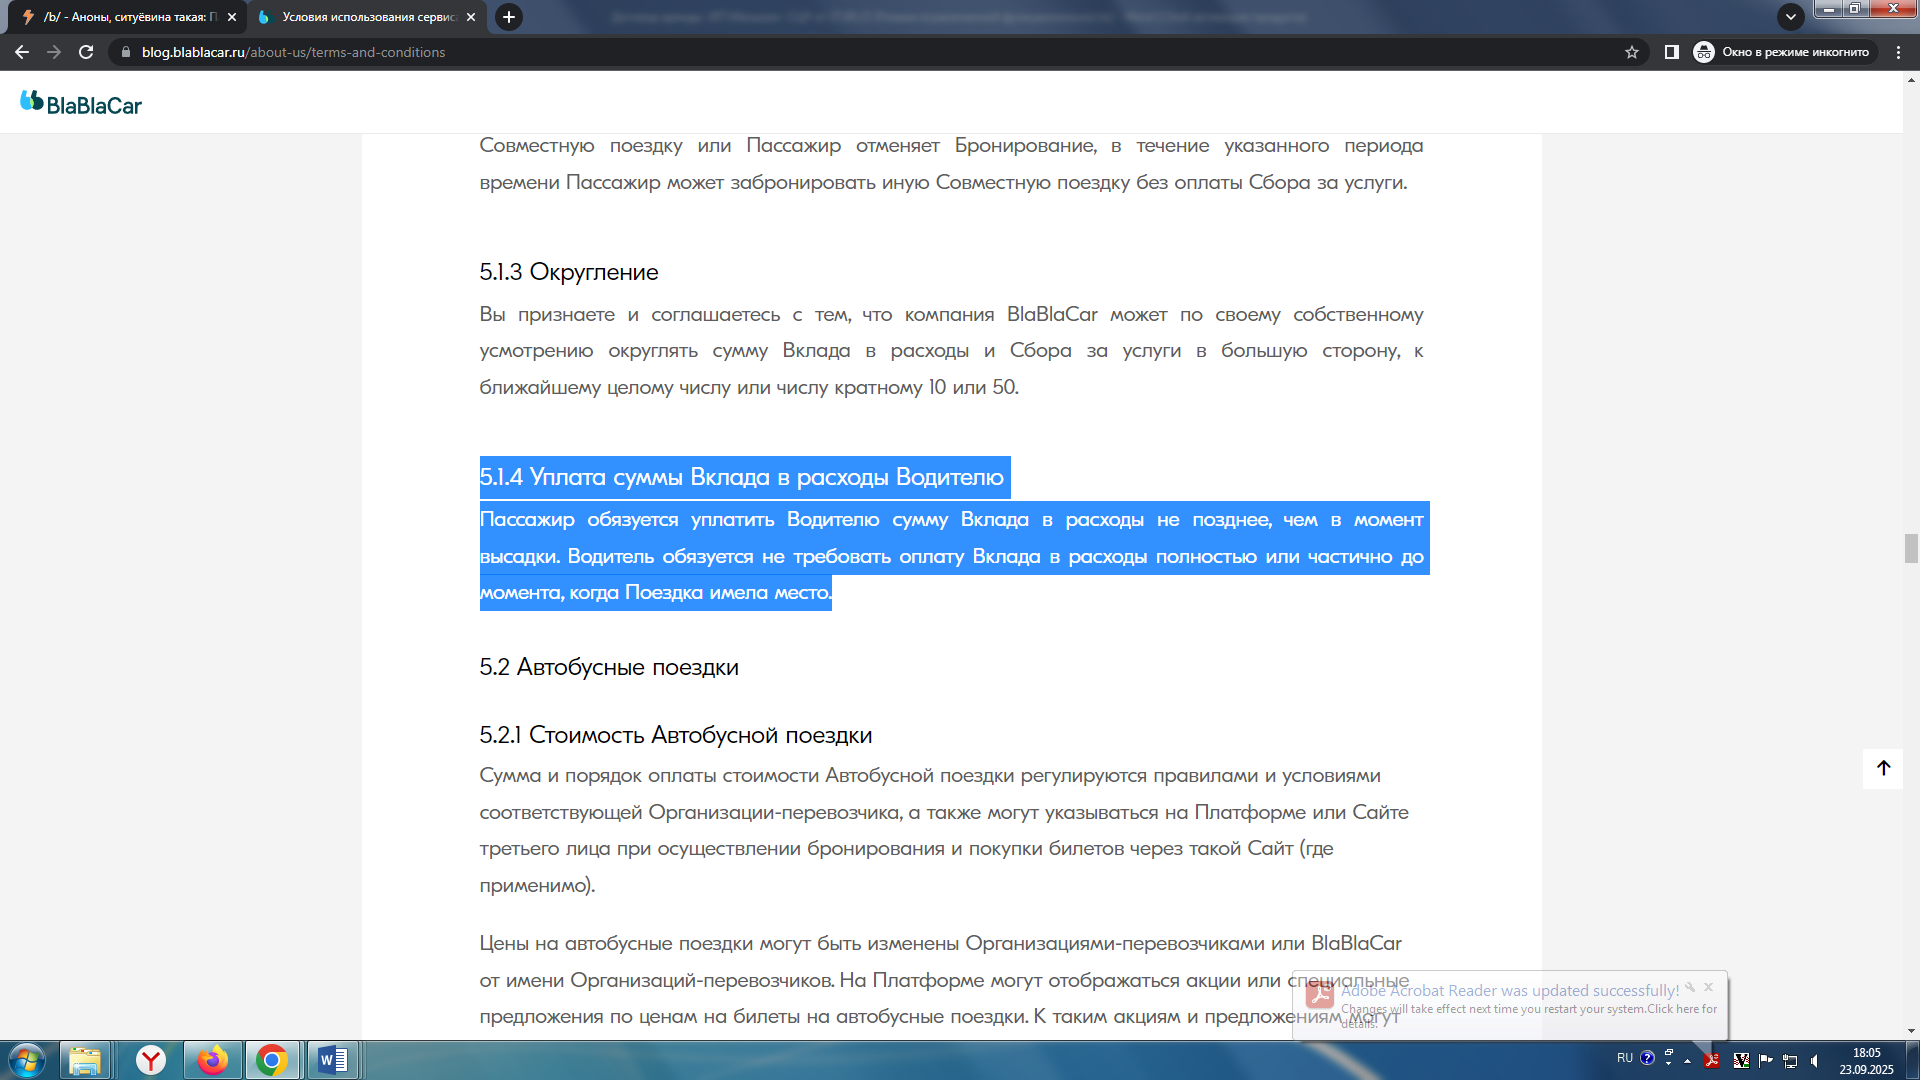Viewport: 1920px width, 1080px height.
Task: Open Chrome three-dot menu
Action: pos(1898,52)
